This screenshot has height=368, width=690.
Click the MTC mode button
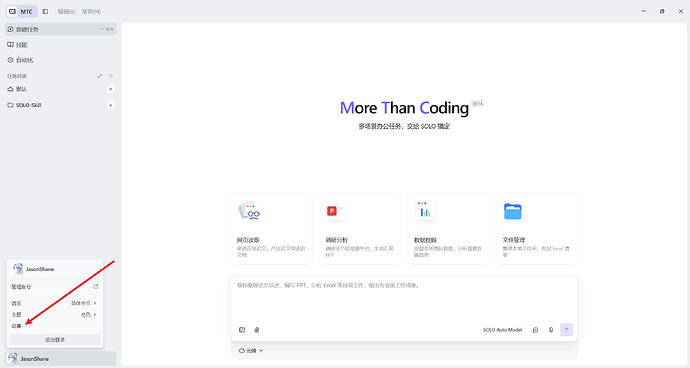coord(21,11)
